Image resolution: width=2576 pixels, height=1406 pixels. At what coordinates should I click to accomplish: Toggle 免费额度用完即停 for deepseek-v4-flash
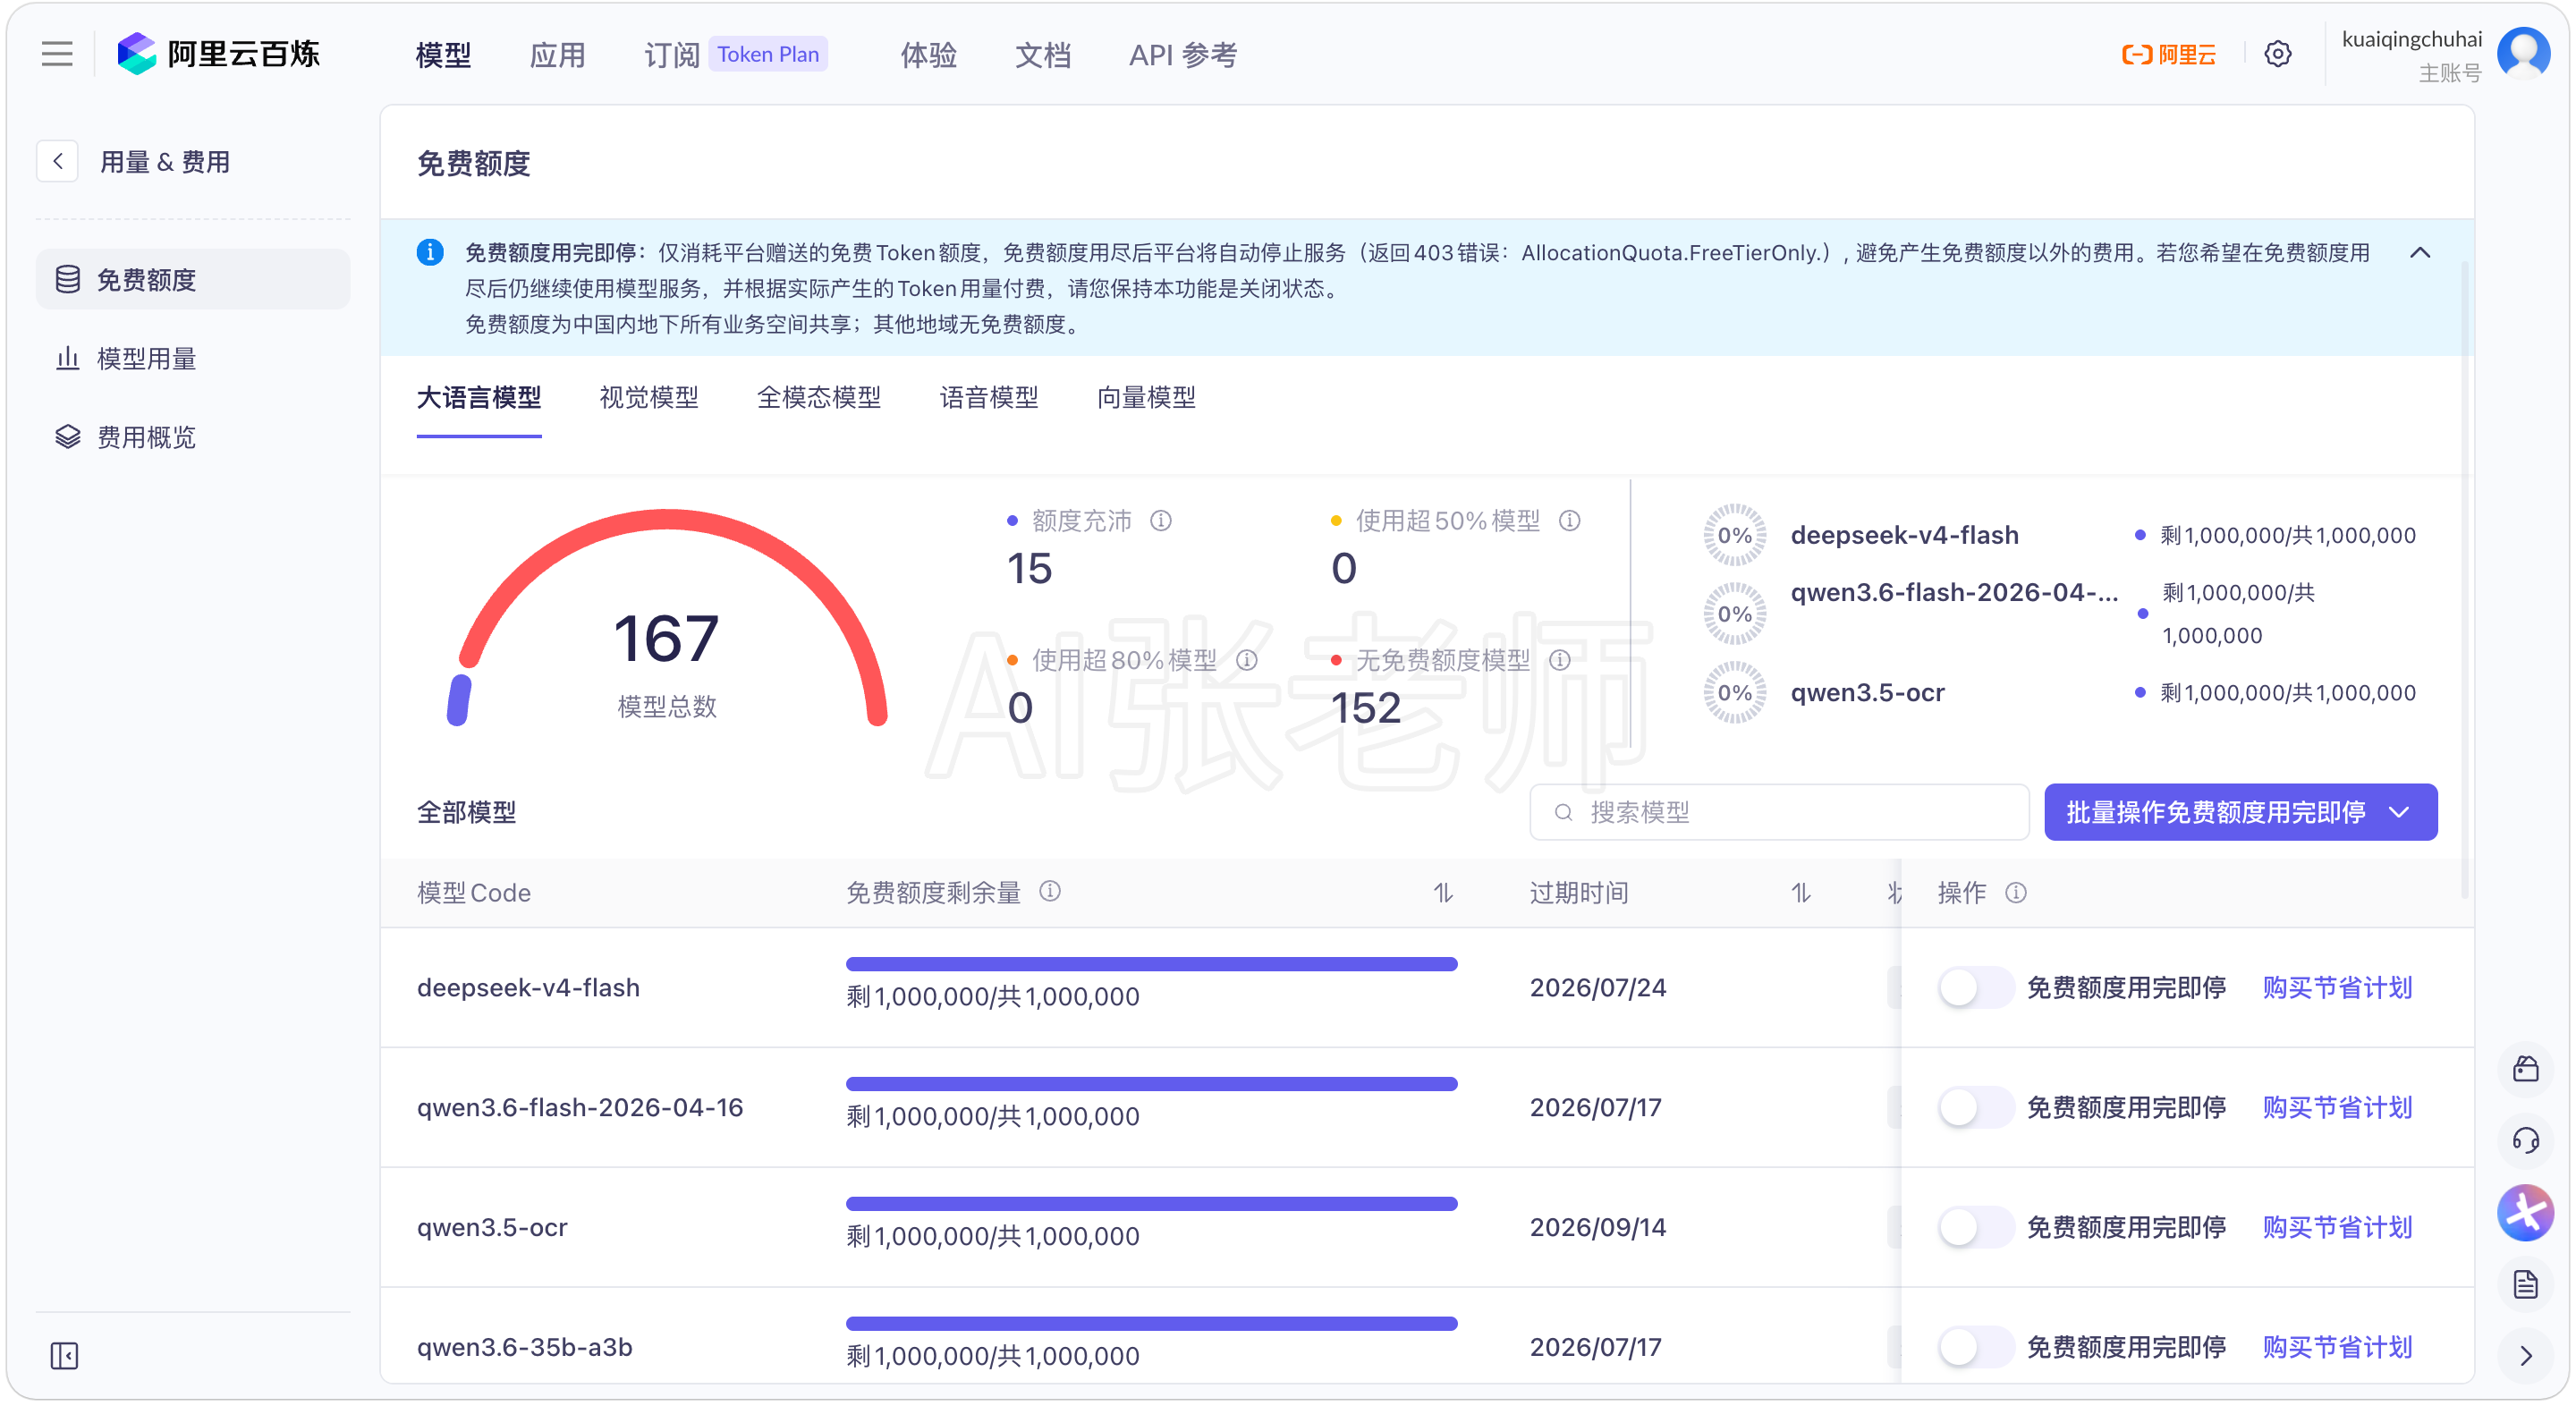tap(1974, 987)
